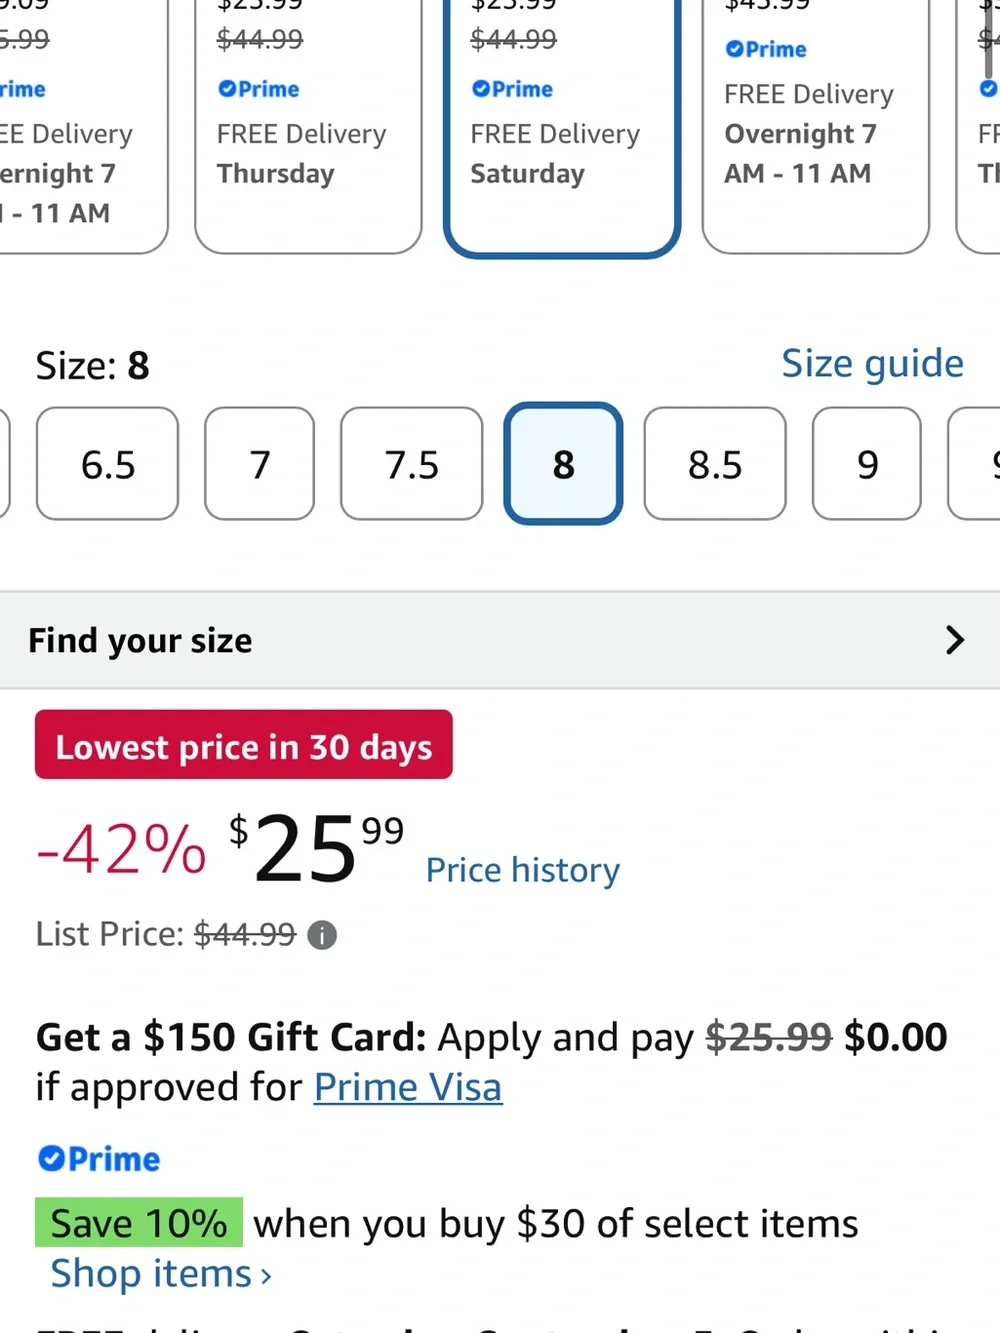Viewport: 1000px width, 1333px height.
Task: Click the green Save 10% badge
Action: pos(139,1222)
